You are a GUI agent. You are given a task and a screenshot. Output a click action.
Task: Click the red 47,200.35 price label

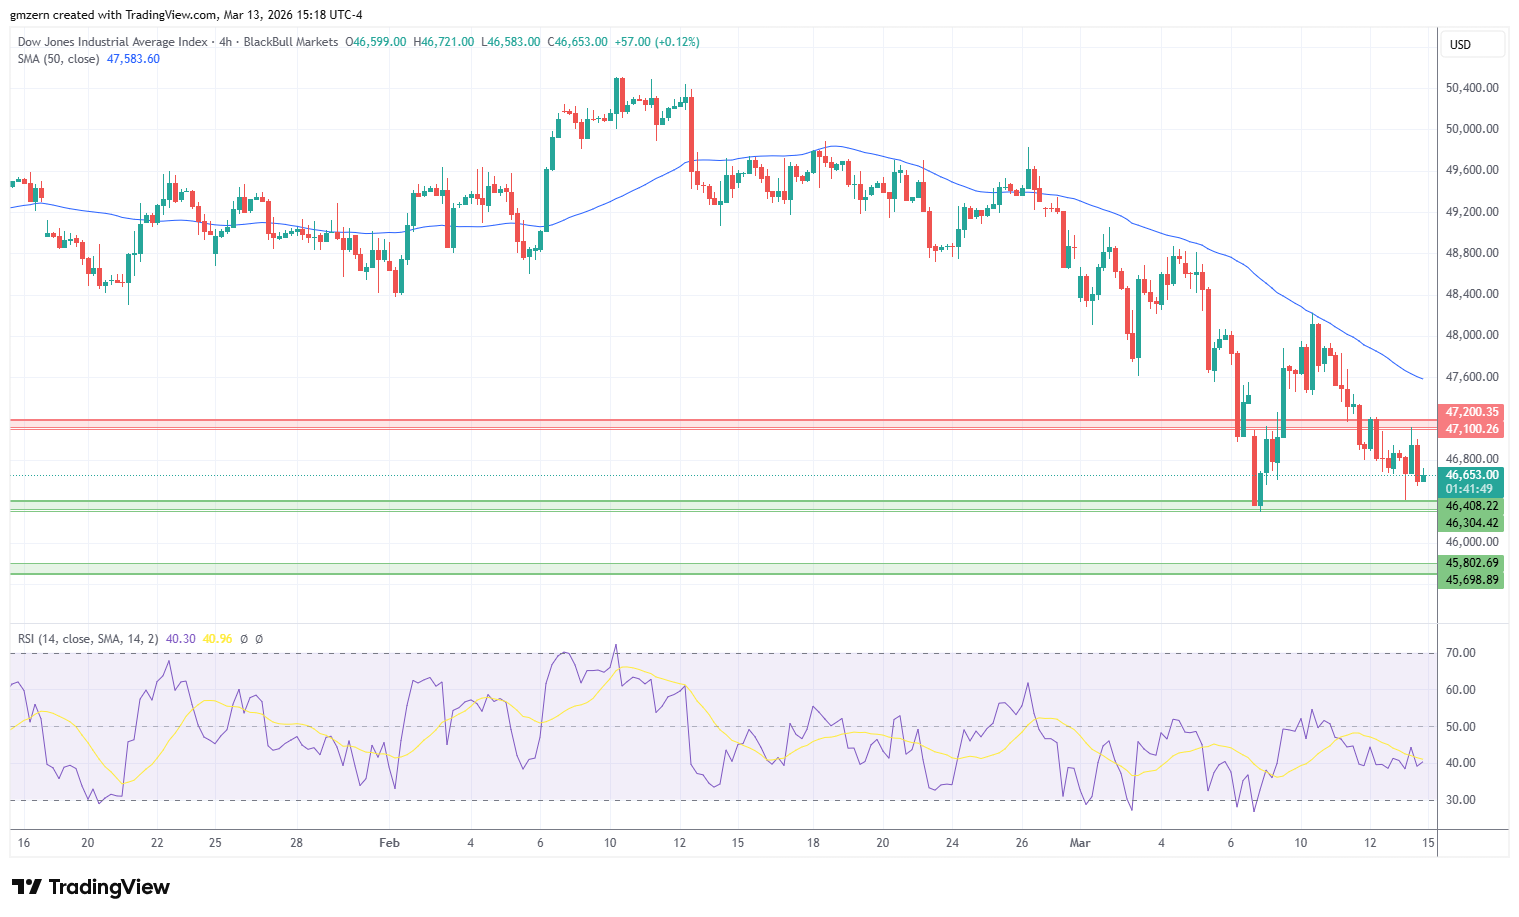(1471, 412)
